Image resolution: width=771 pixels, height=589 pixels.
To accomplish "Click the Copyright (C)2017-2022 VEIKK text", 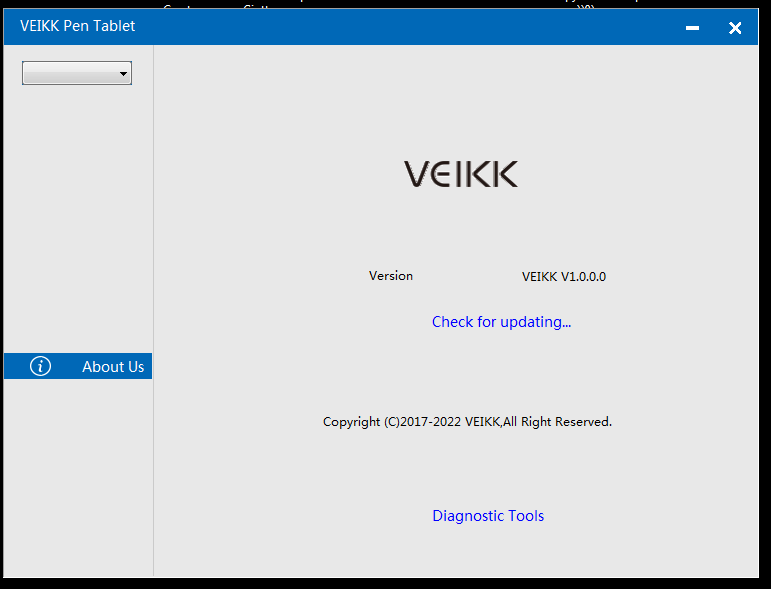I will (467, 422).
